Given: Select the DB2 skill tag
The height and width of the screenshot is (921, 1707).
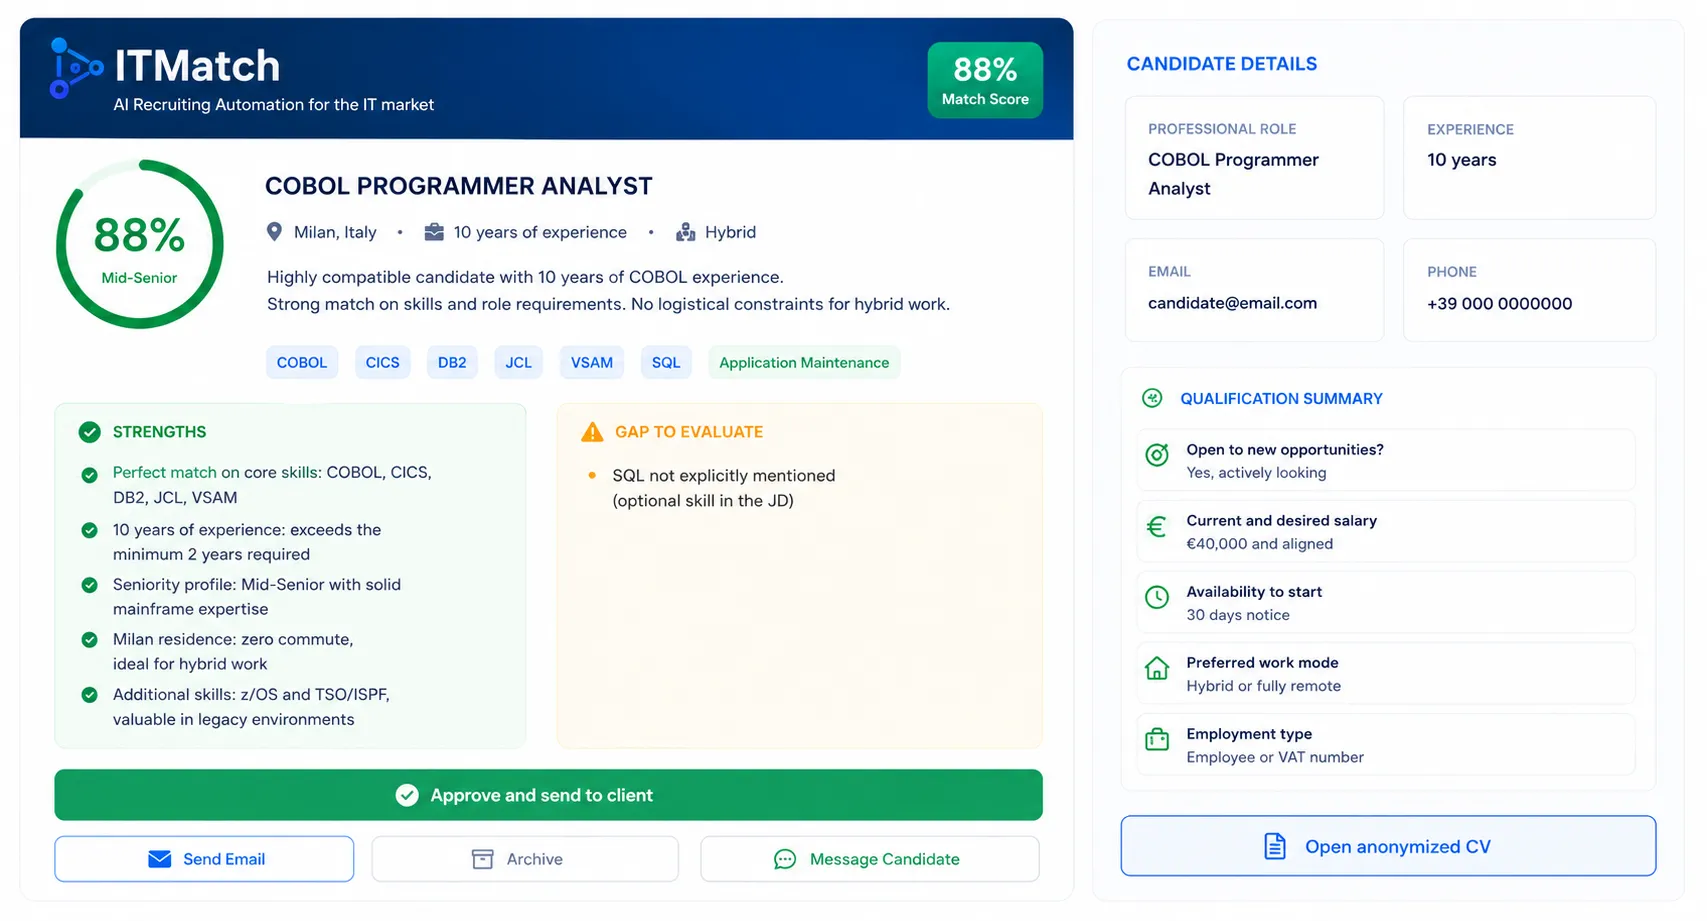Looking at the screenshot, I should pos(452,362).
